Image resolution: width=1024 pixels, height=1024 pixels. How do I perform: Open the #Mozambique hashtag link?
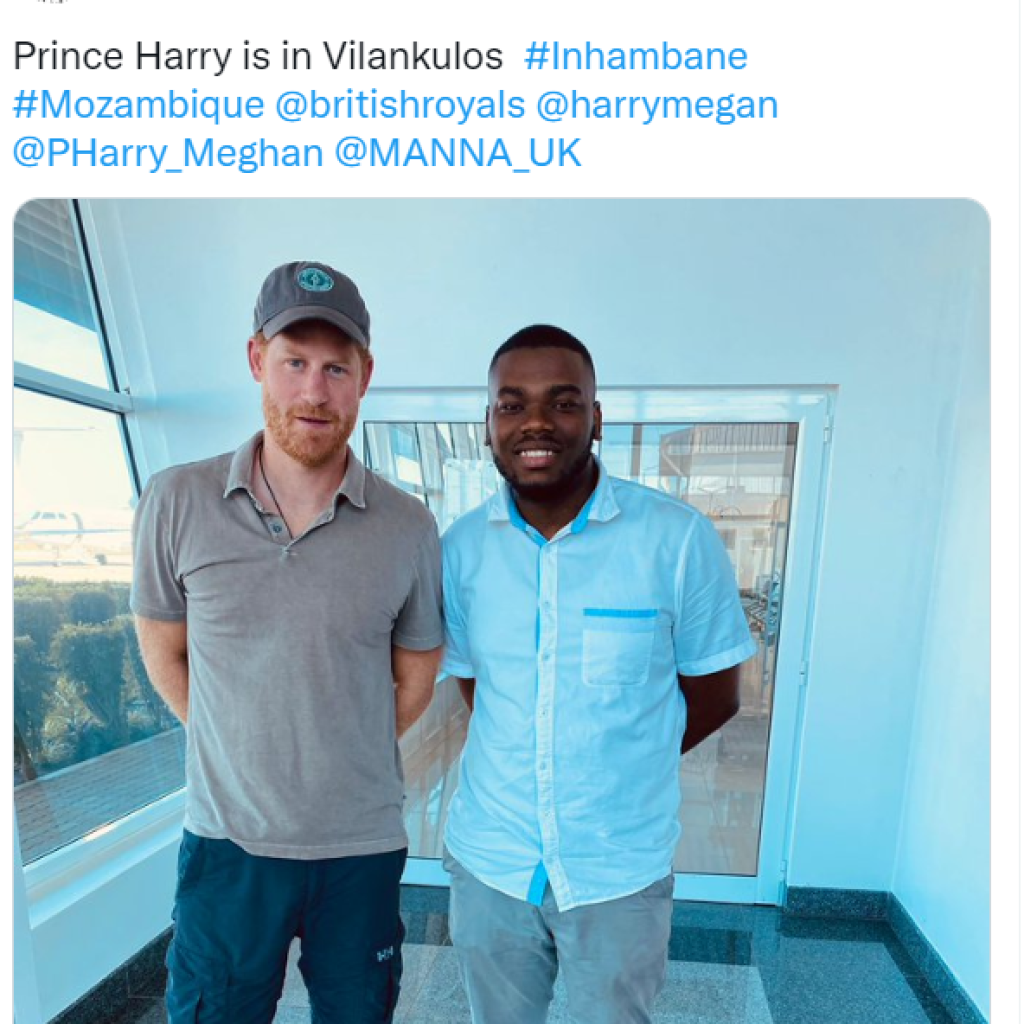click(138, 104)
